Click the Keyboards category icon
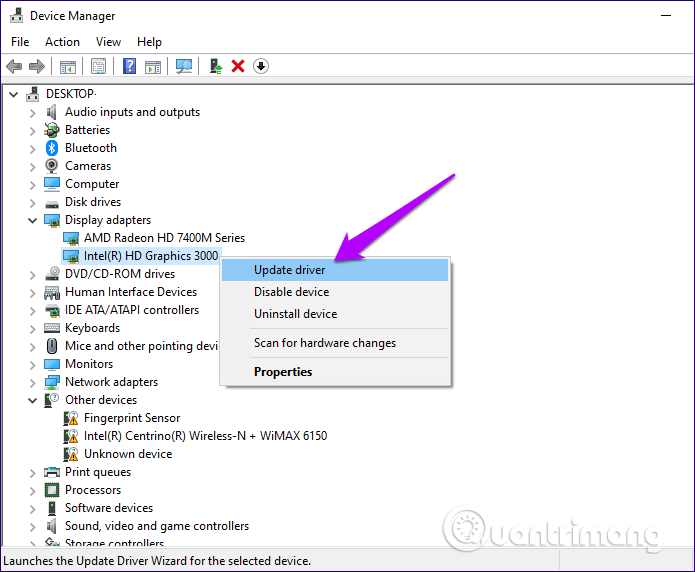Viewport: 695px width, 572px height. 52,328
